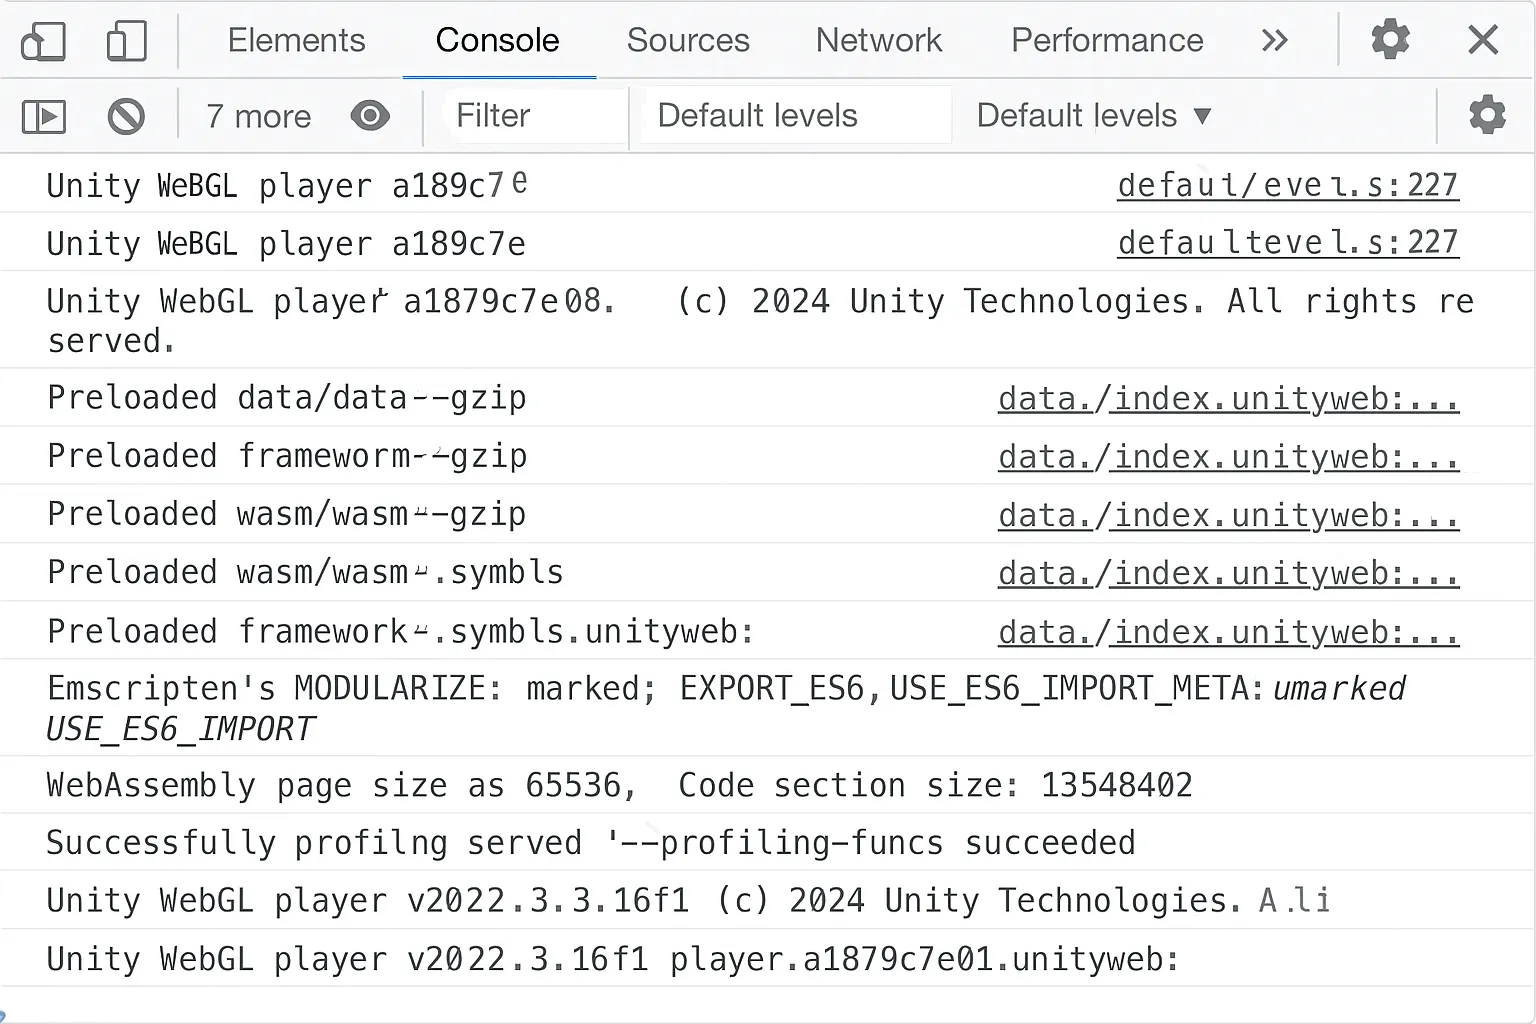
Task: Open source link for Preloaded data/data--gzip
Action: 1228,399
